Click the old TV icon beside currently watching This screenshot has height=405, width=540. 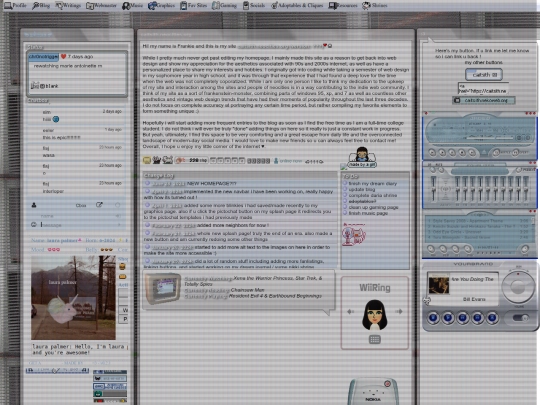point(163,288)
